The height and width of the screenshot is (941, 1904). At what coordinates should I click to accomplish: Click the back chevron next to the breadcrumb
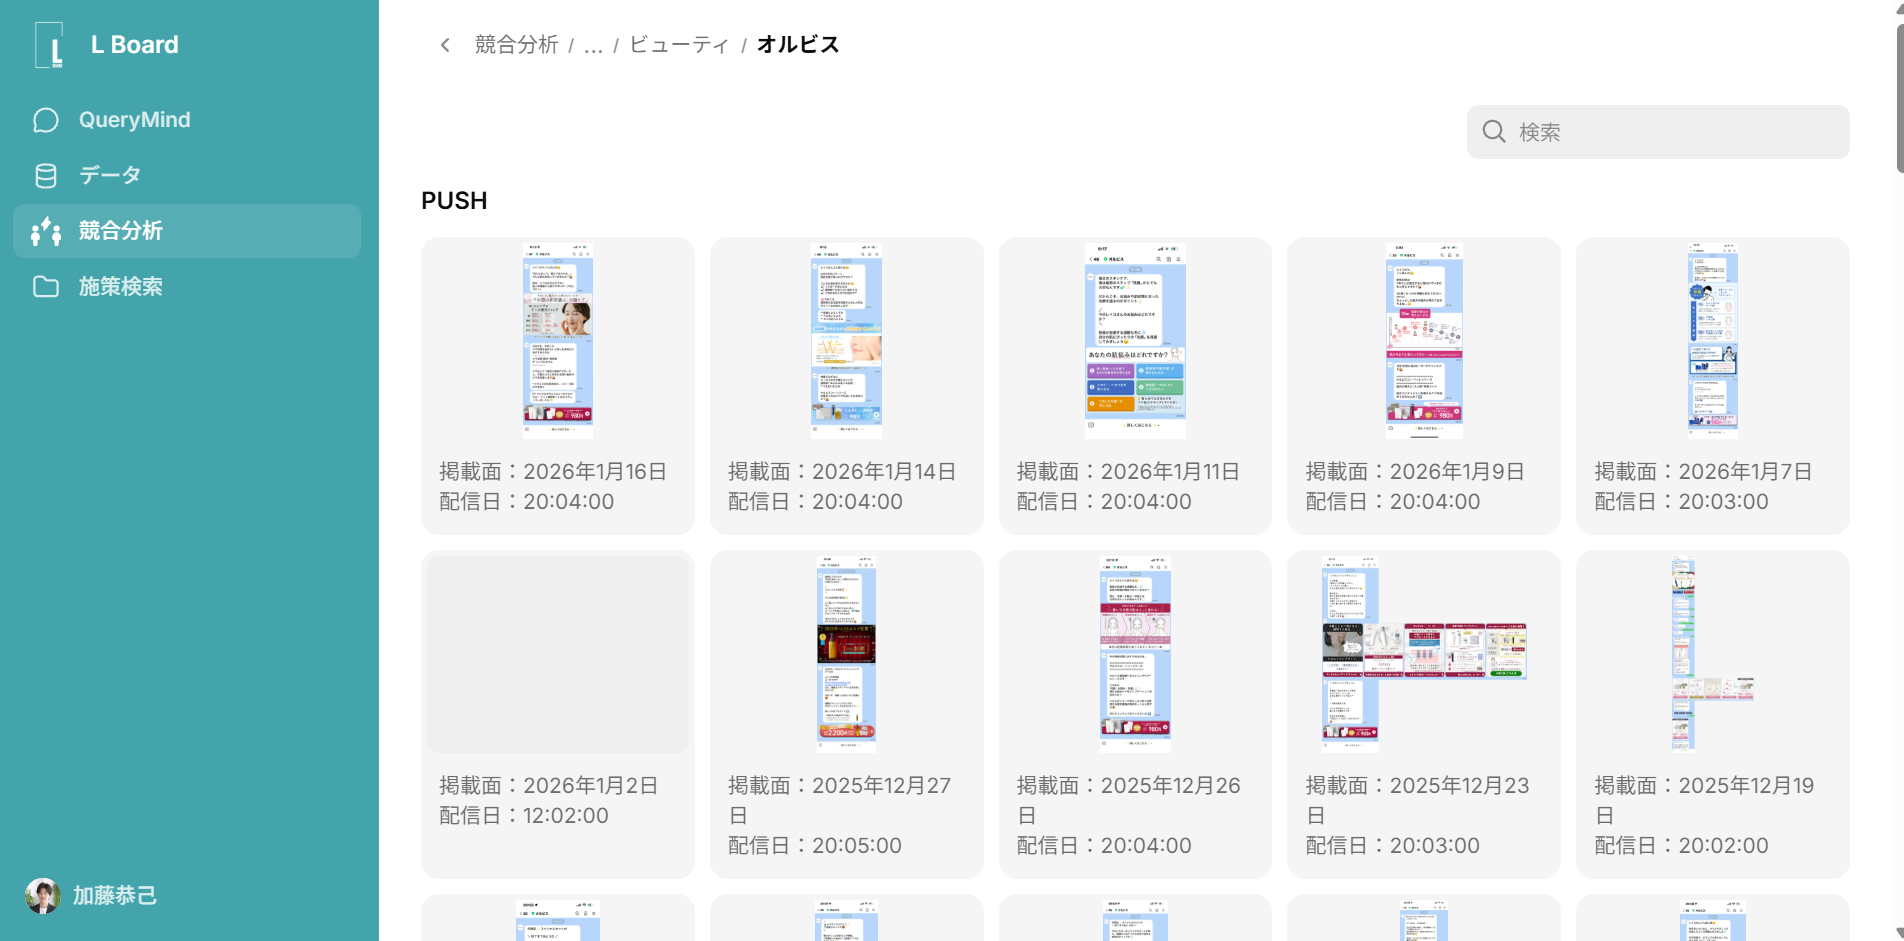pos(444,44)
